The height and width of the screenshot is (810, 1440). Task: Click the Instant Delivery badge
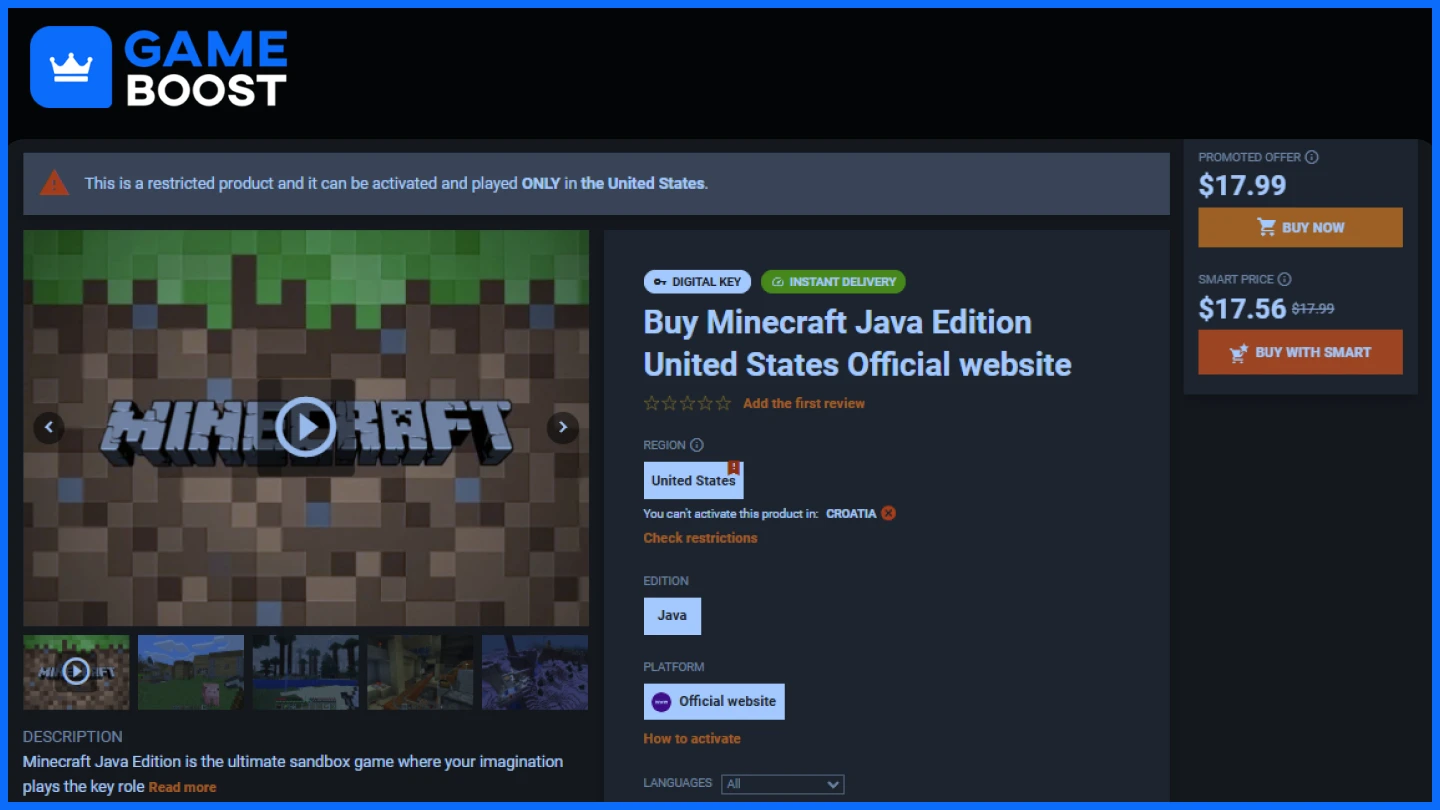pyautogui.click(x=833, y=282)
